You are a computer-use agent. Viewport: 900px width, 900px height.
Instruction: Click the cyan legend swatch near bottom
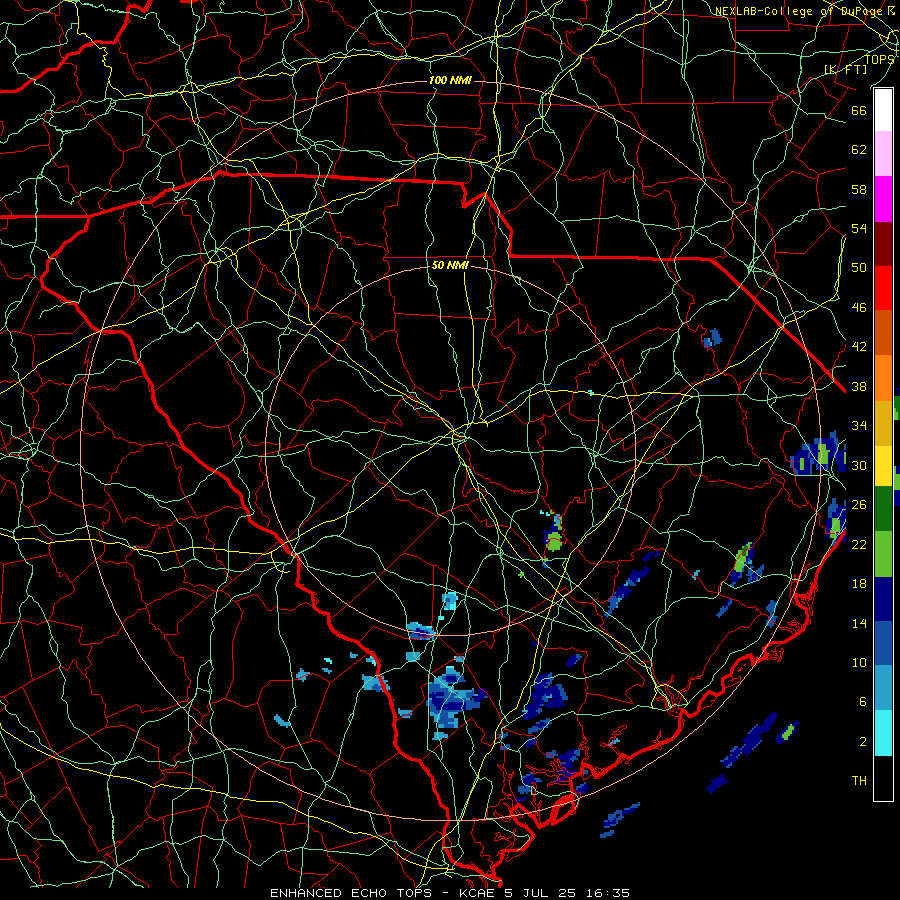click(883, 733)
